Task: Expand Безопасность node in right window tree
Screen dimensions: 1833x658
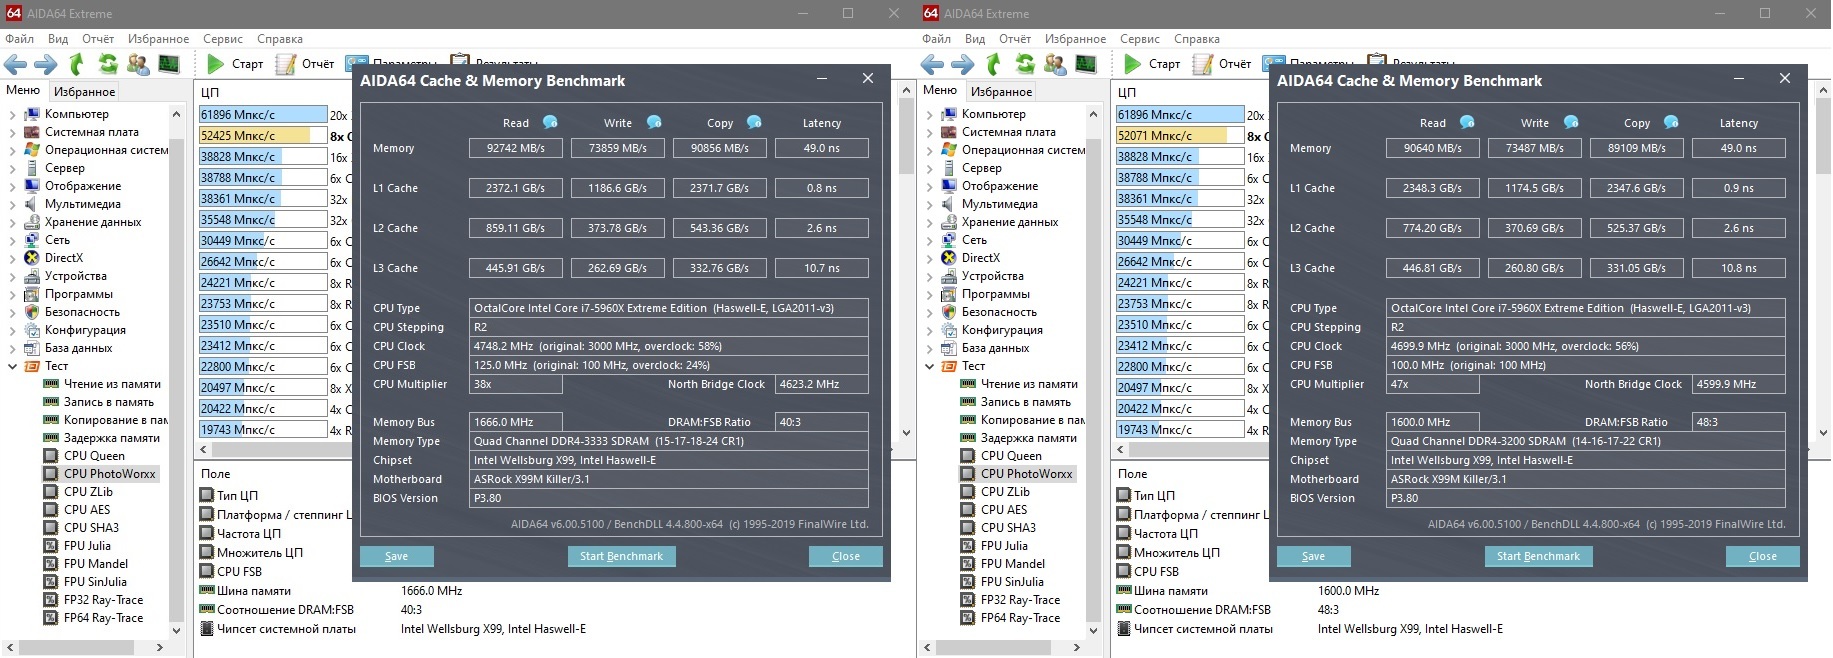Action: click(x=929, y=312)
